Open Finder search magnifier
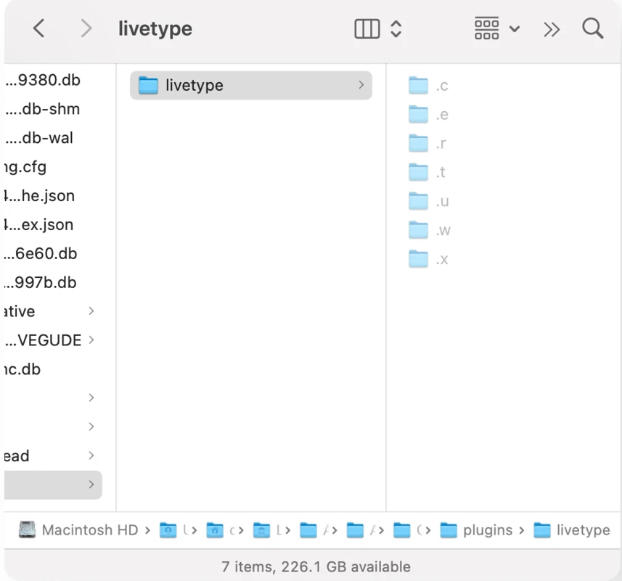Screen dimensions: 622x581 [593, 29]
